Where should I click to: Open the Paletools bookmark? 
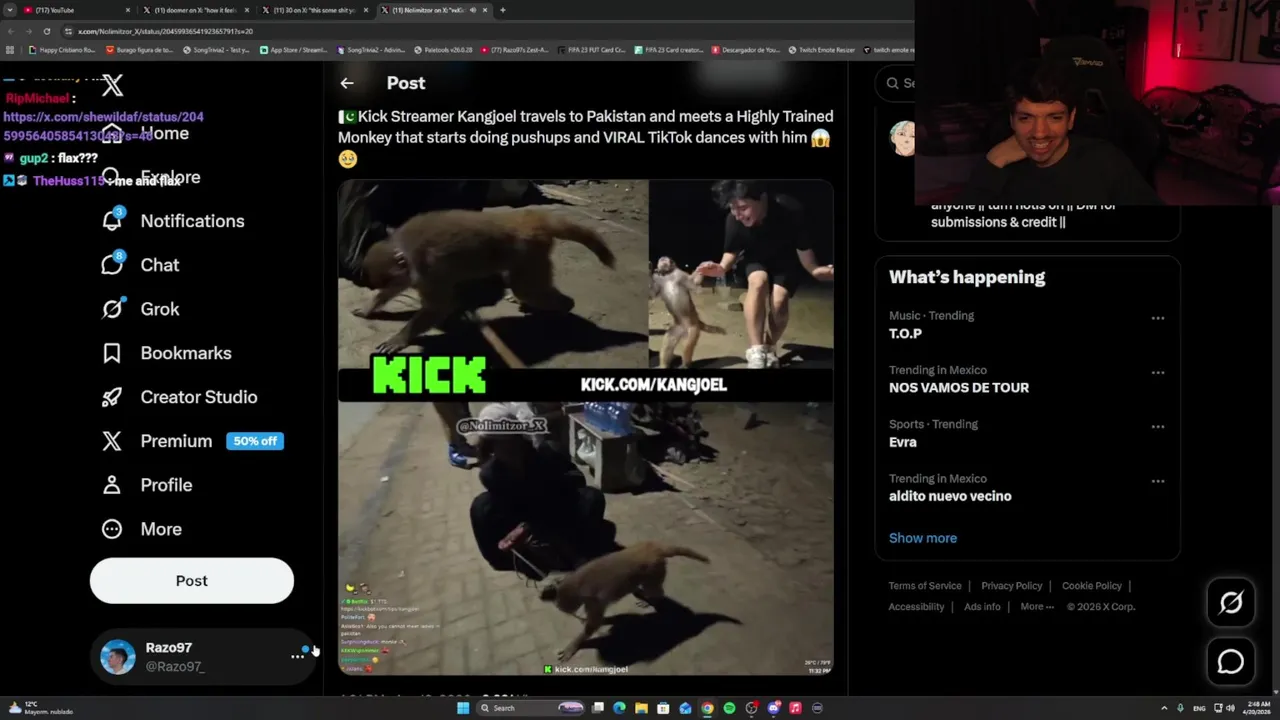[x=442, y=49]
